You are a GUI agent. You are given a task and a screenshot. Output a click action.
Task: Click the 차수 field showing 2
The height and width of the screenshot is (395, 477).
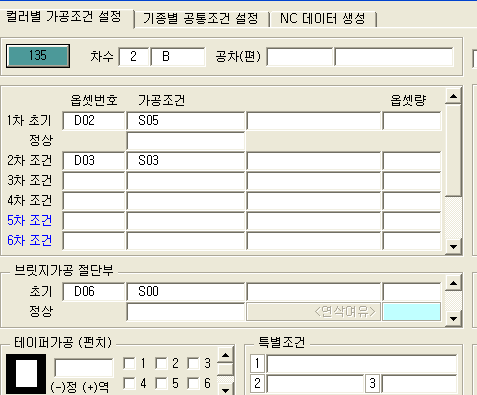(x=133, y=57)
